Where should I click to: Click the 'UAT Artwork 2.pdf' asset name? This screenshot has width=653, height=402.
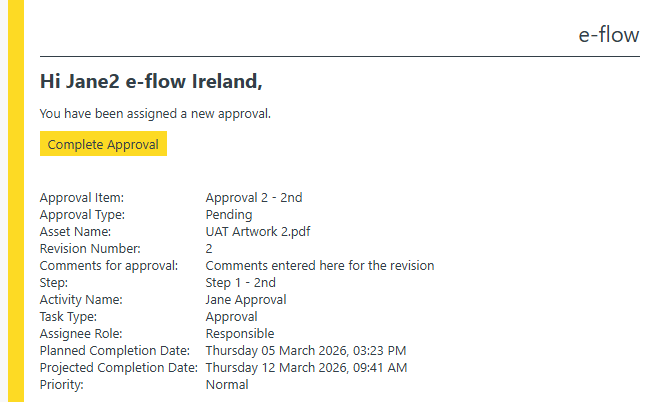[x=258, y=232]
